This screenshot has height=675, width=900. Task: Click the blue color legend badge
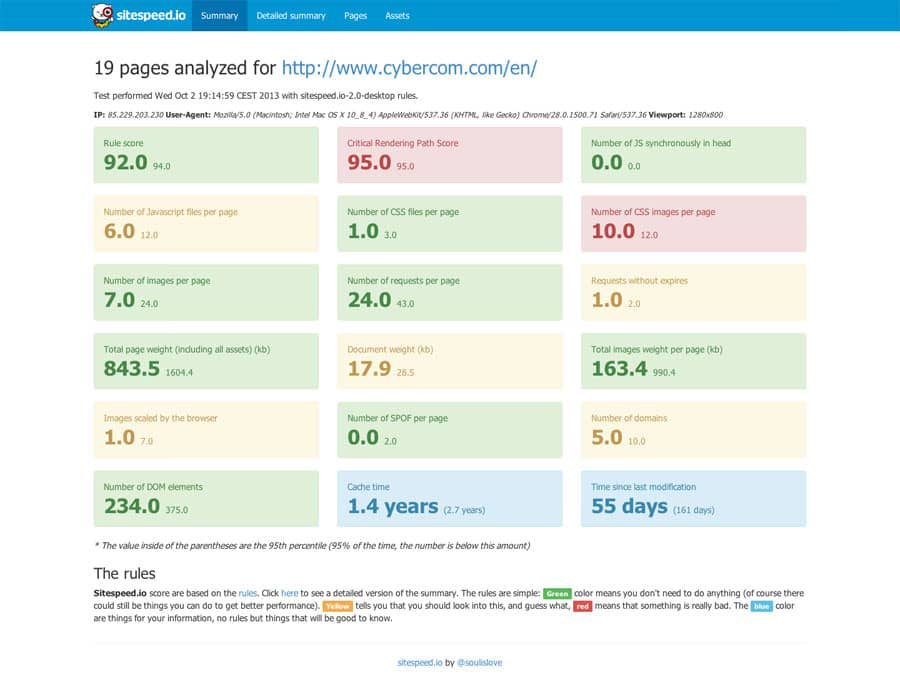pos(761,606)
